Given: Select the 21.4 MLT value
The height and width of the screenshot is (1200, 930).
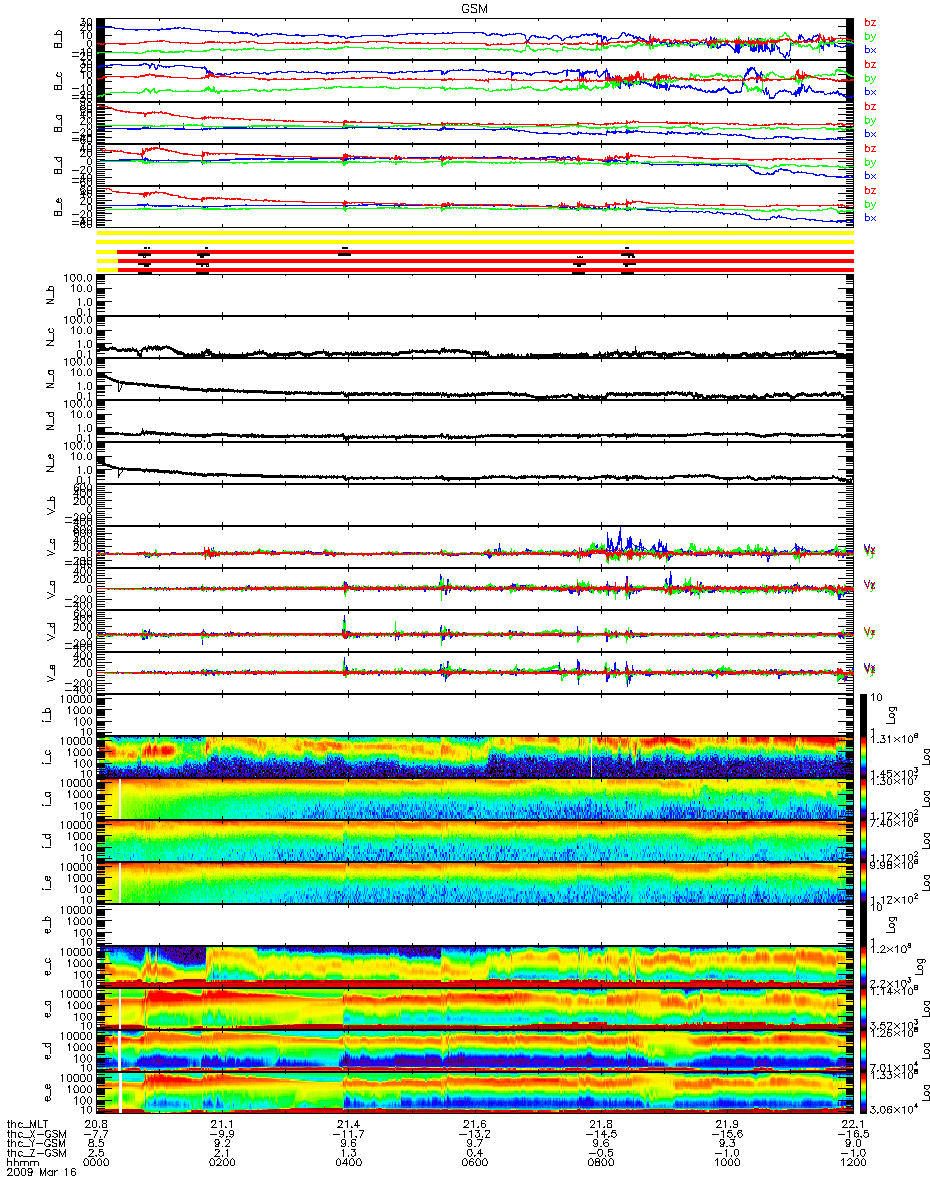Looking at the screenshot, I should (x=348, y=1125).
